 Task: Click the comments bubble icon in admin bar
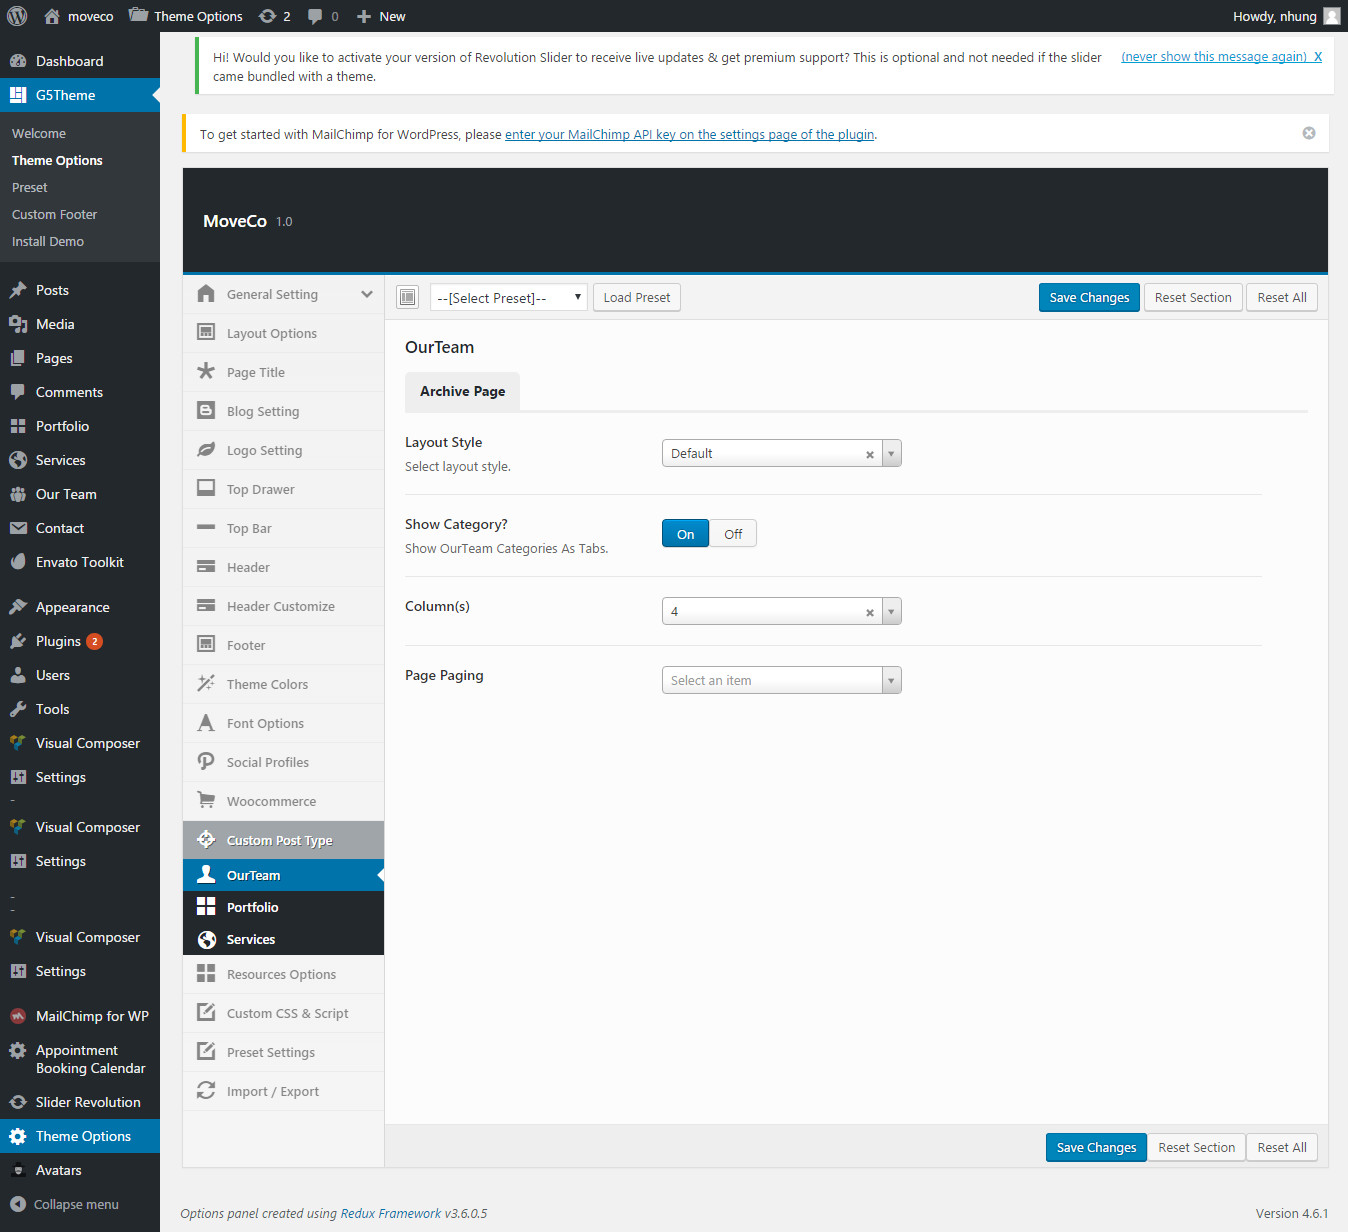tap(315, 16)
